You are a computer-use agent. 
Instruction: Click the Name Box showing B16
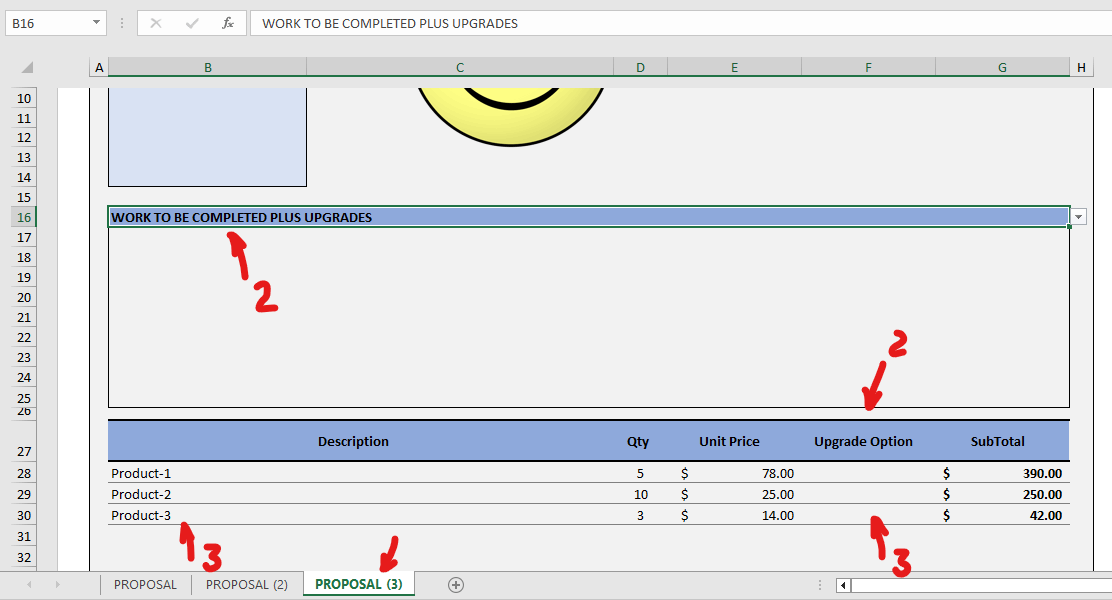coord(55,23)
